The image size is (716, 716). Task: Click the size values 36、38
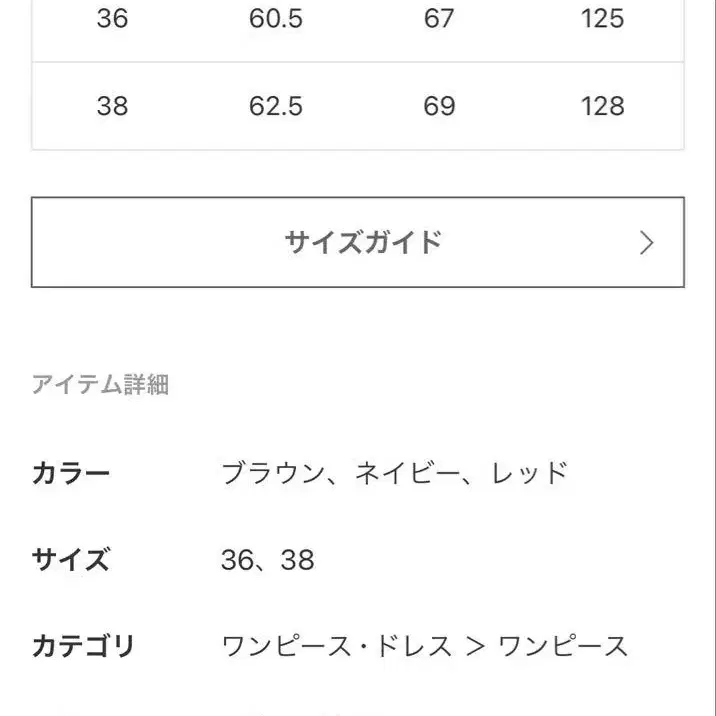pos(268,560)
